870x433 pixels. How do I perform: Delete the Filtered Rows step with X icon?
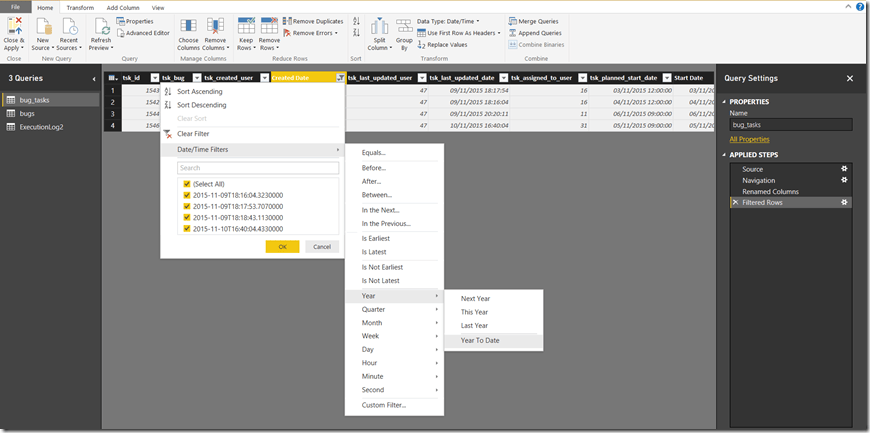point(736,203)
